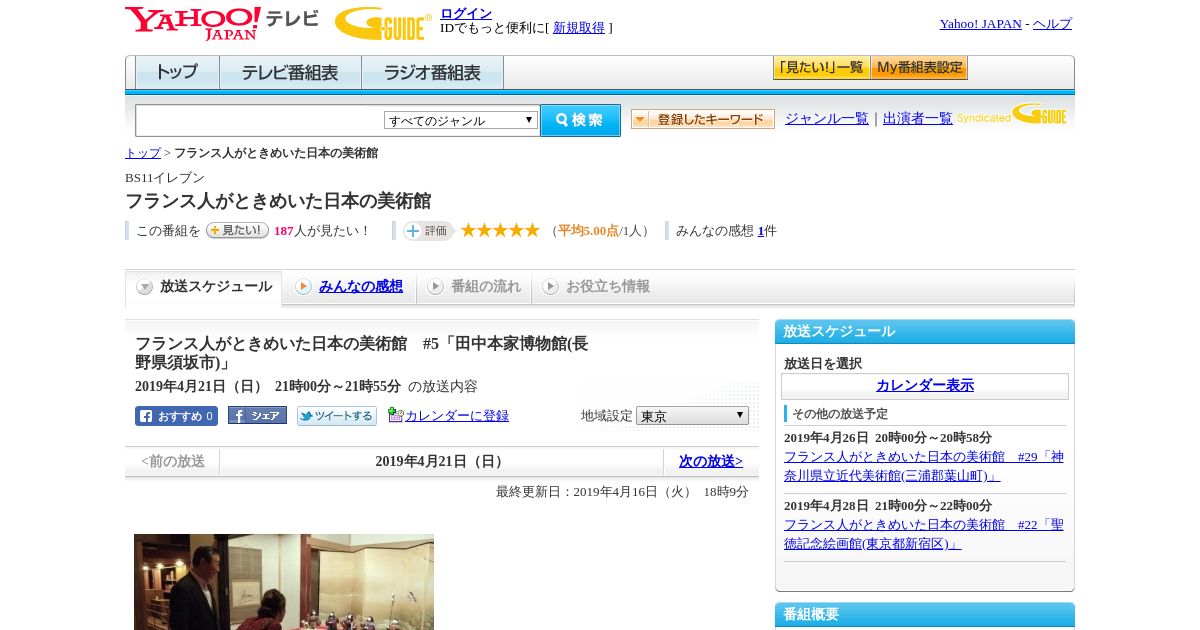Go to トップ in the breadcrumb
The height and width of the screenshot is (630, 1200).
pyautogui.click(x=143, y=153)
